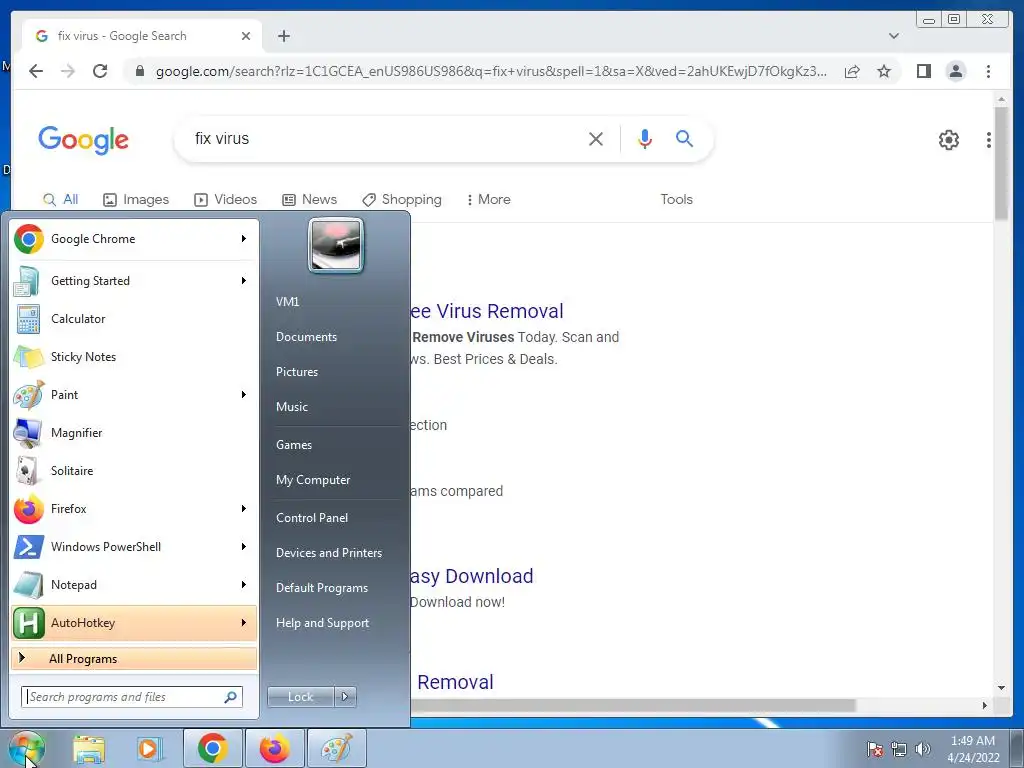Launch Sticky Notes from Start menu
This screenshot has width=1024, height=768.
point(134,357)
